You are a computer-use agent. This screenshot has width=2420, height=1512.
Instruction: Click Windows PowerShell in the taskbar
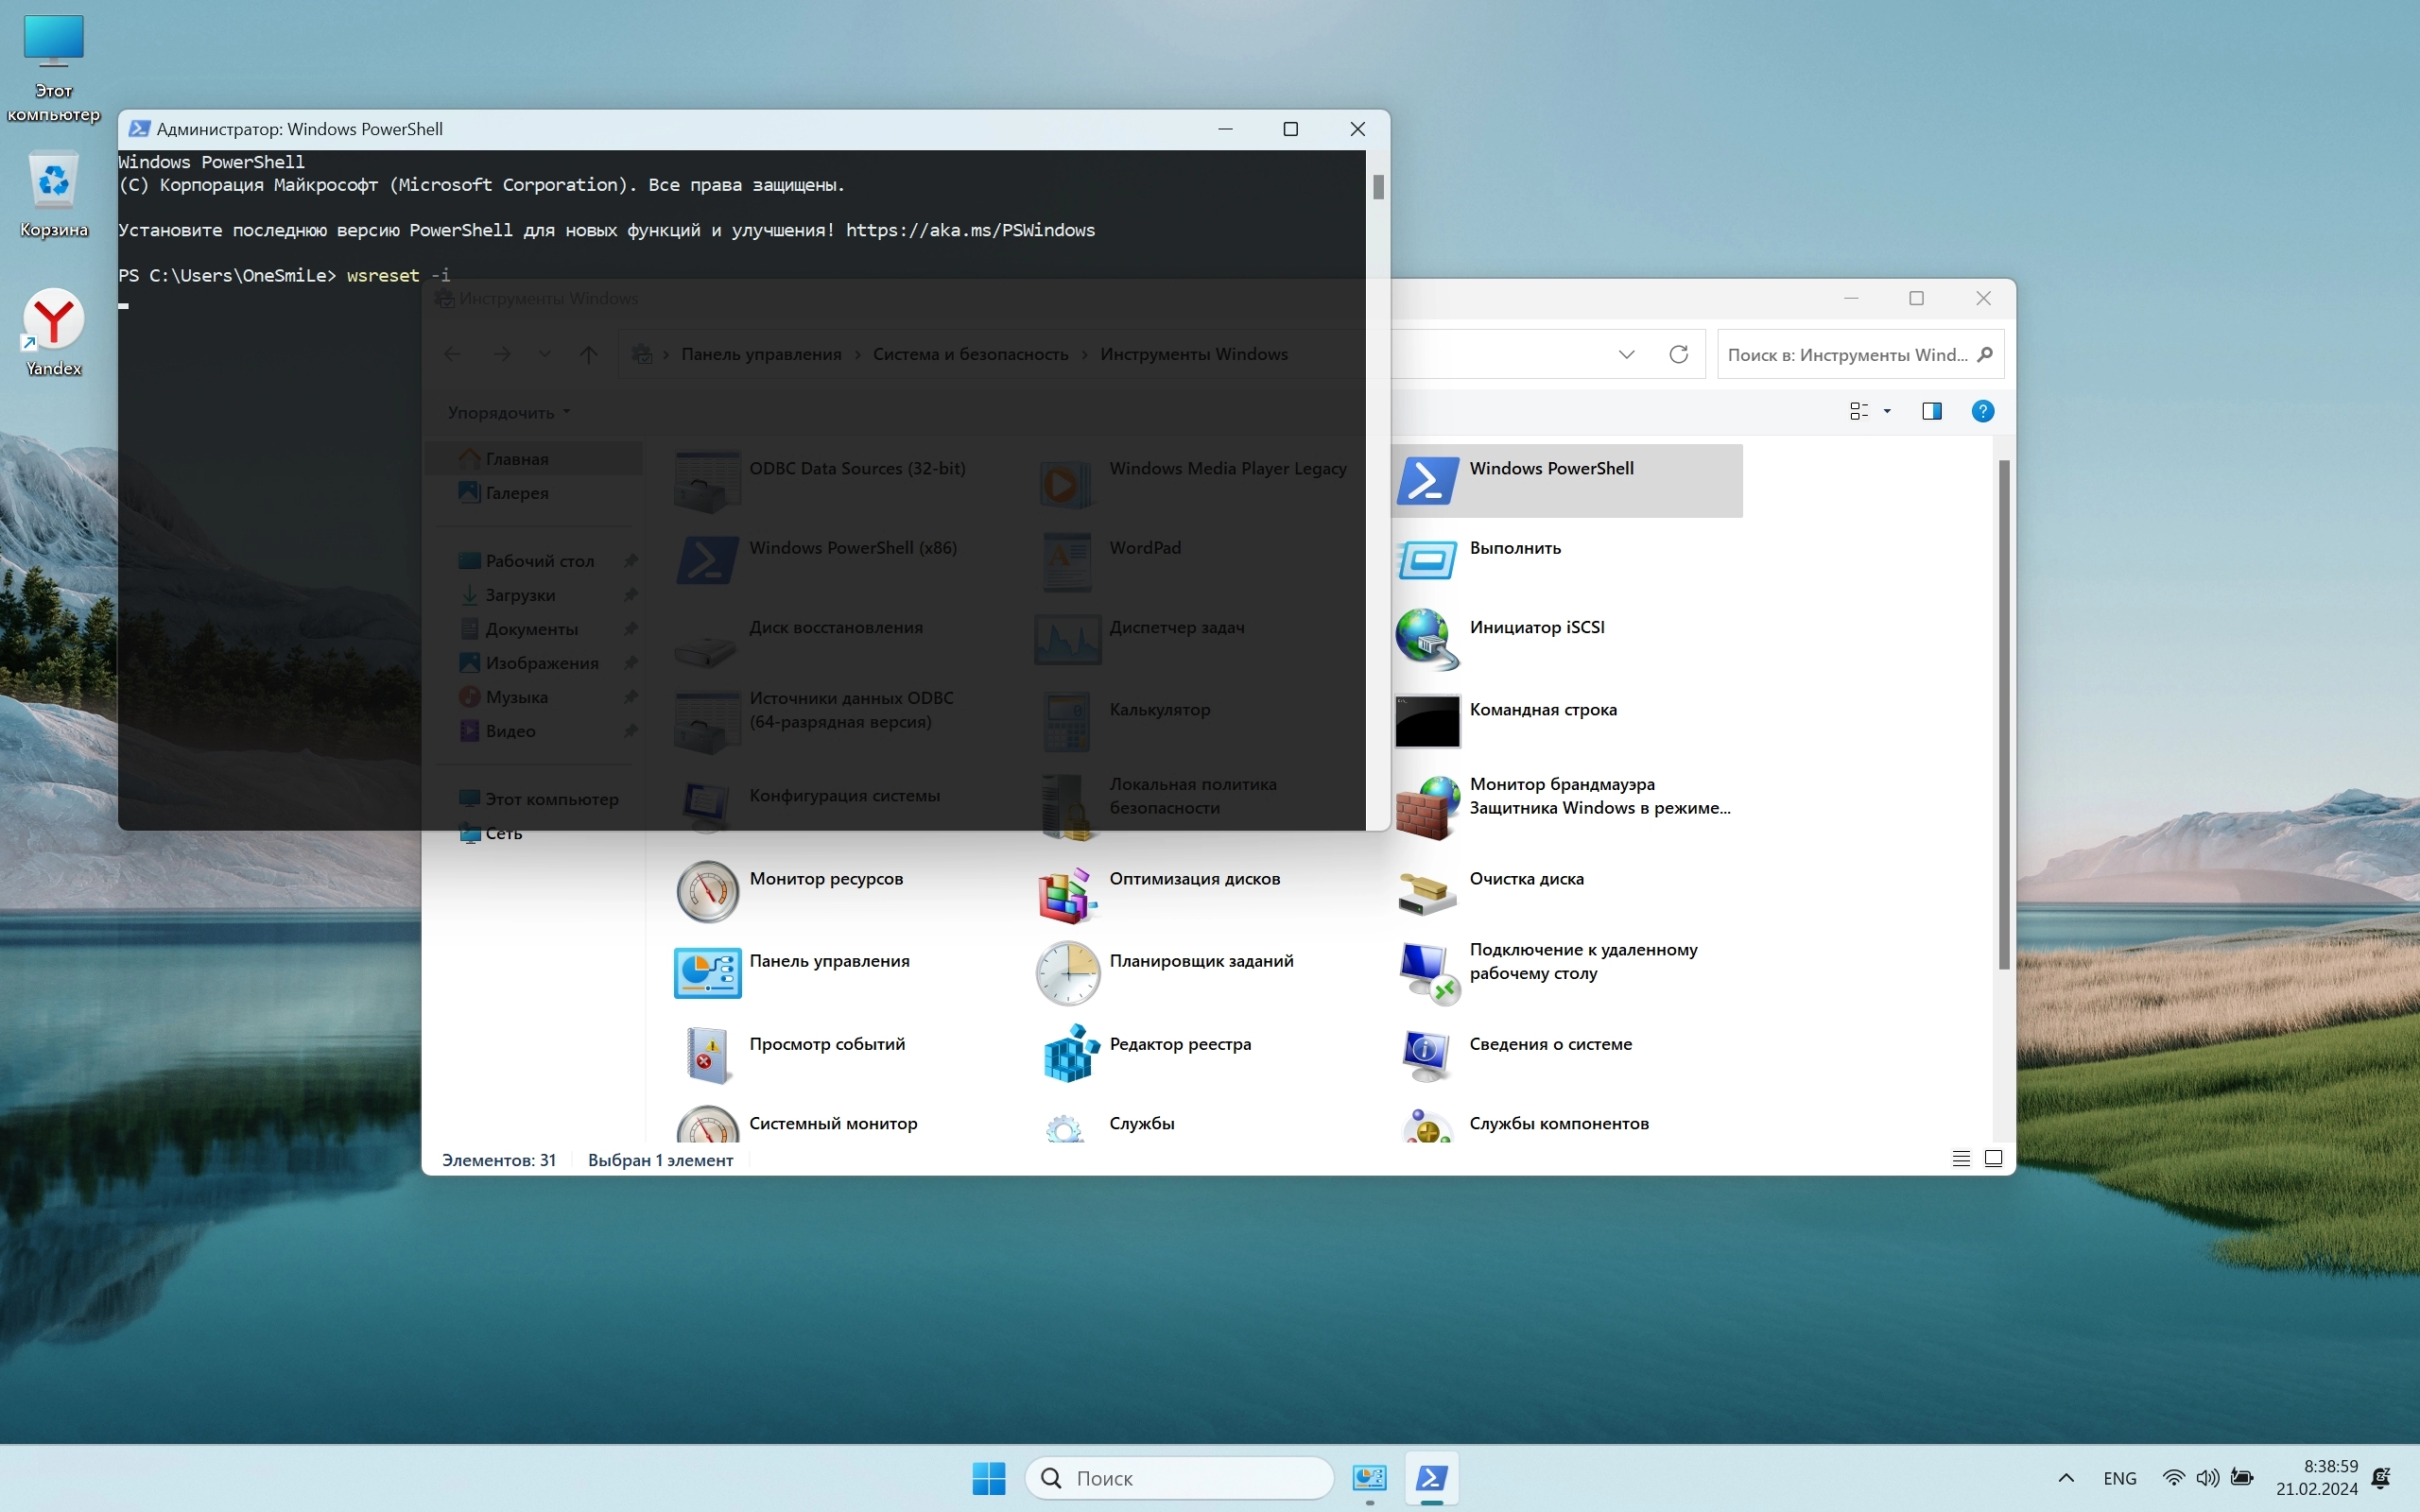[x=1431, y=1478]
